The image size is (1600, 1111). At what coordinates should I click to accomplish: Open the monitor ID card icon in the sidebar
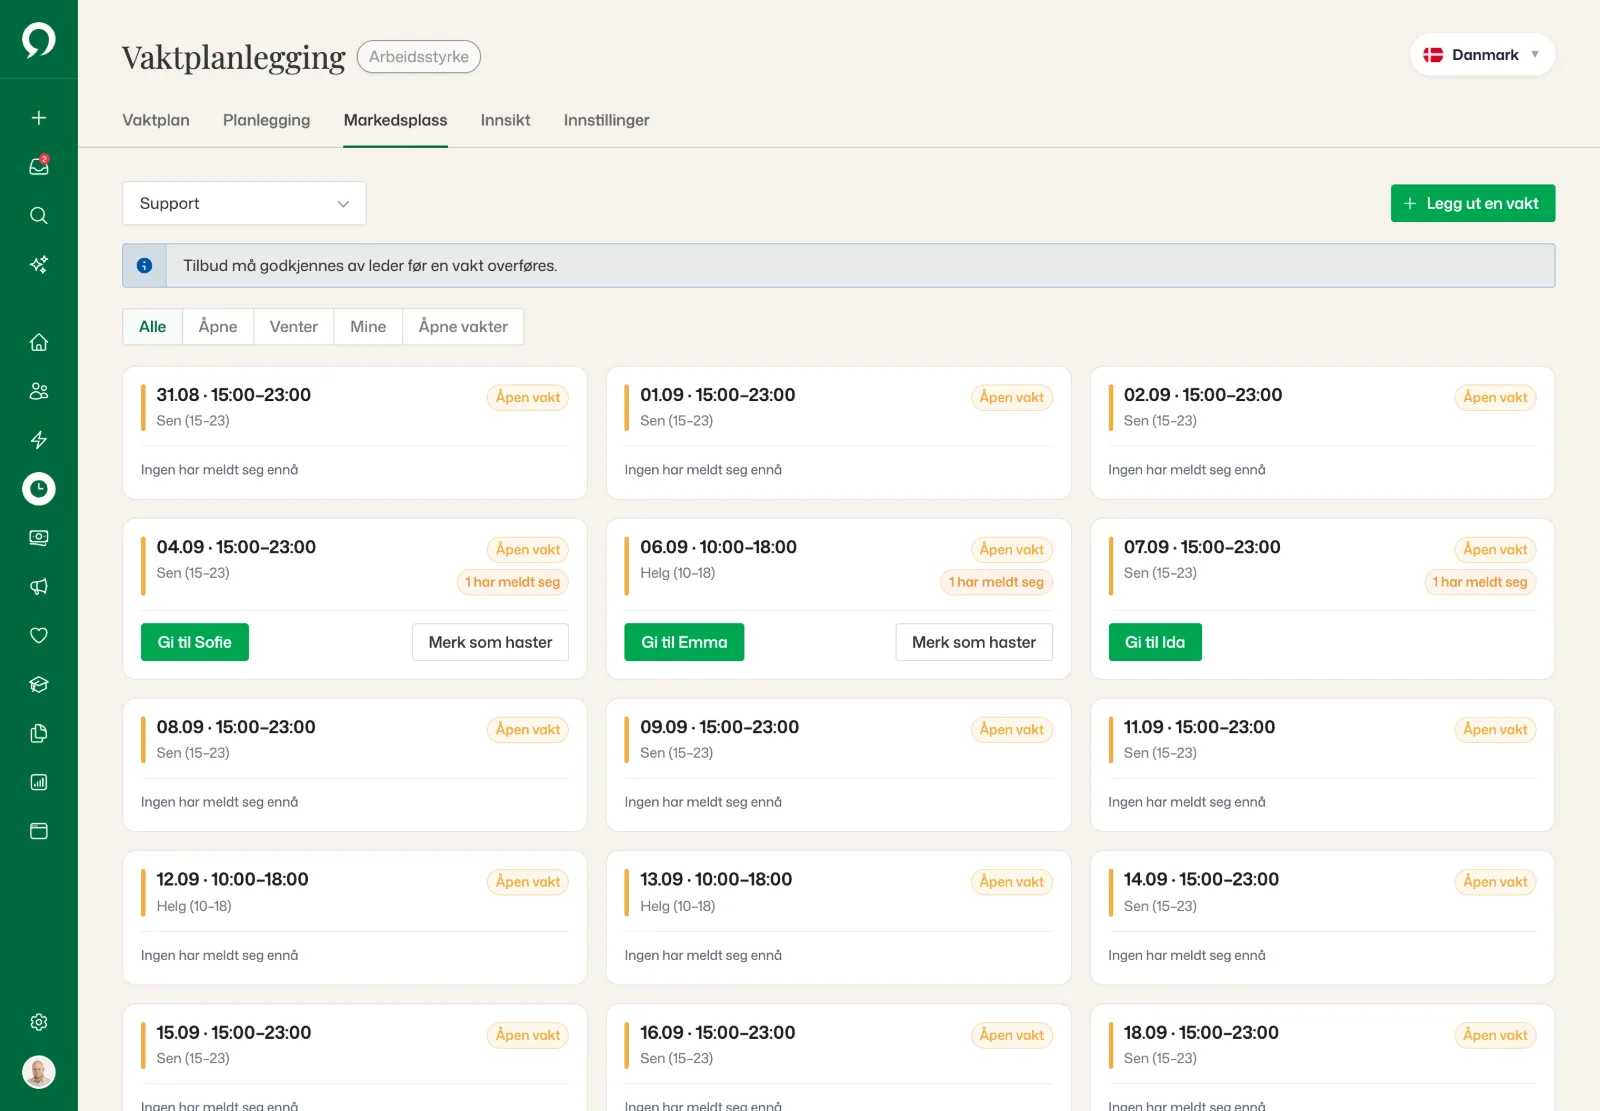[x=39, y=538]
